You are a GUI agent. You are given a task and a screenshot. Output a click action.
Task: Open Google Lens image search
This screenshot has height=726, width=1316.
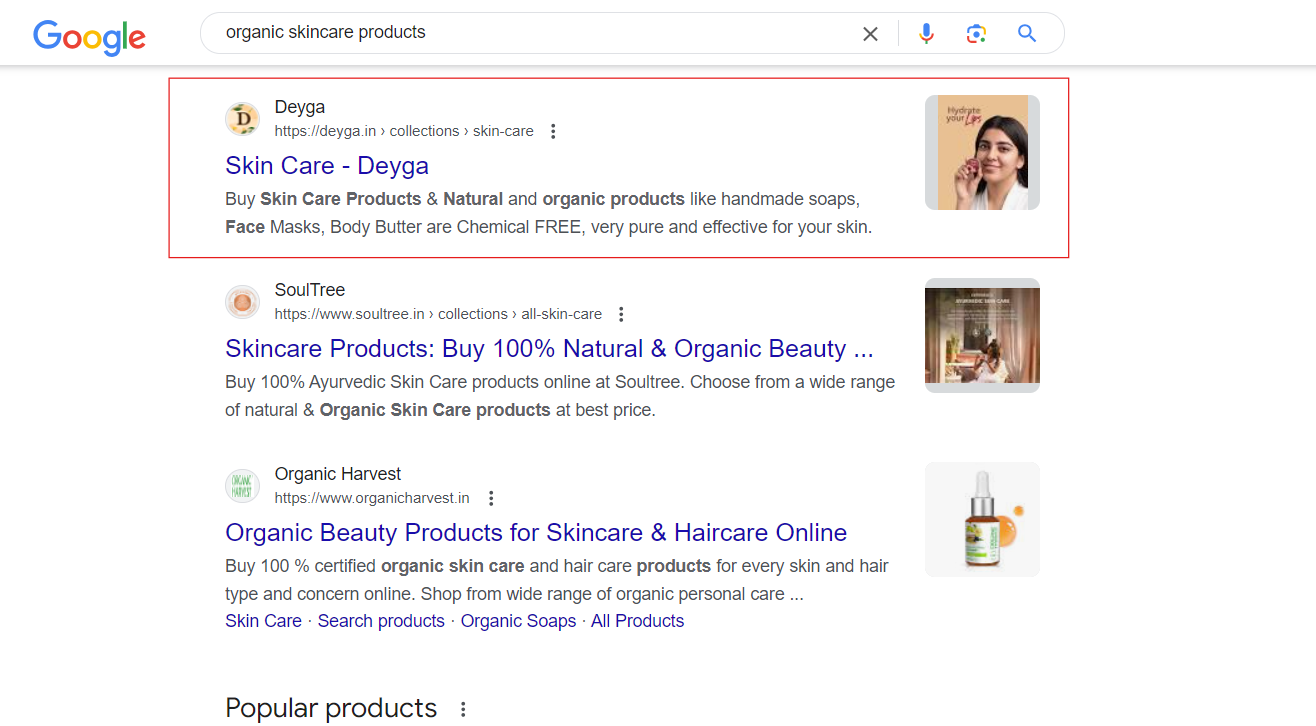[976, 33]
